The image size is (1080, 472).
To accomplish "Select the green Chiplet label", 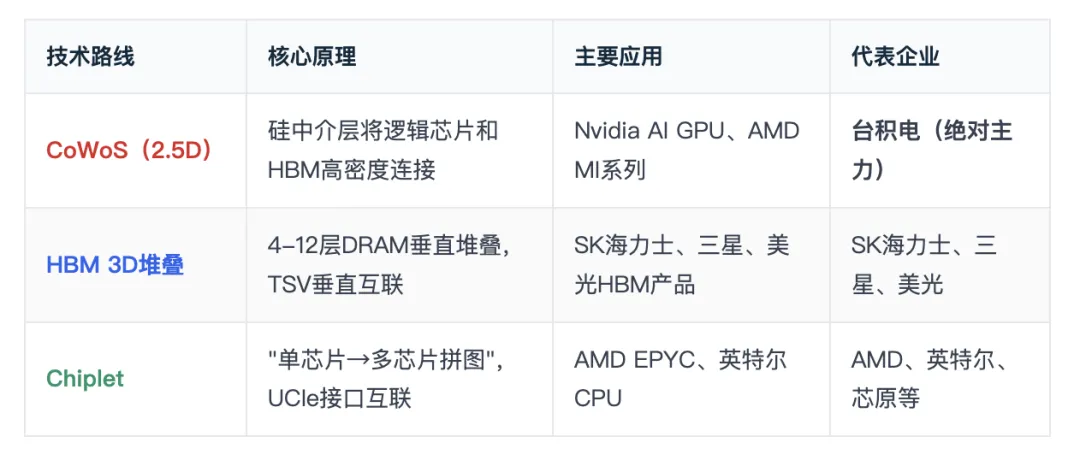I will [x=85, y=378].
